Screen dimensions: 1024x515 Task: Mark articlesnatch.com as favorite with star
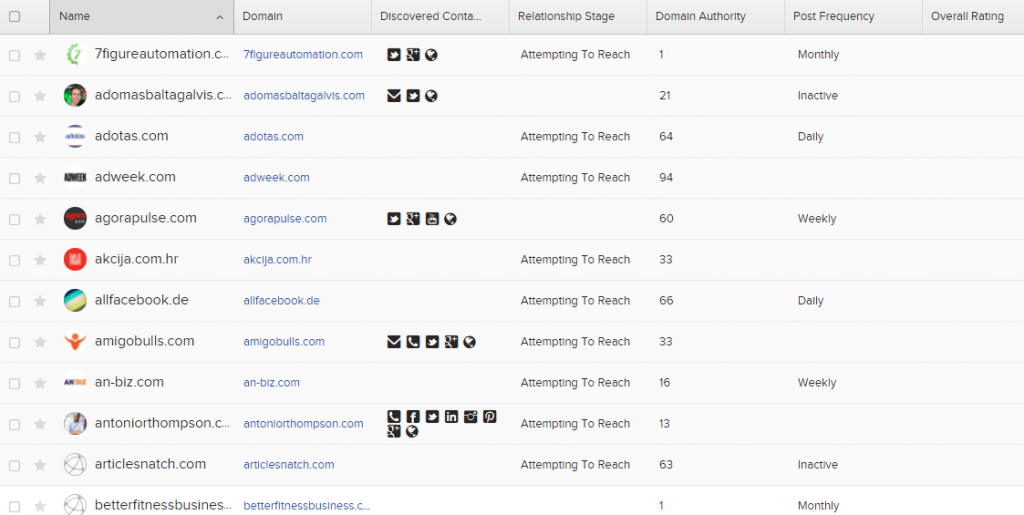40,465
